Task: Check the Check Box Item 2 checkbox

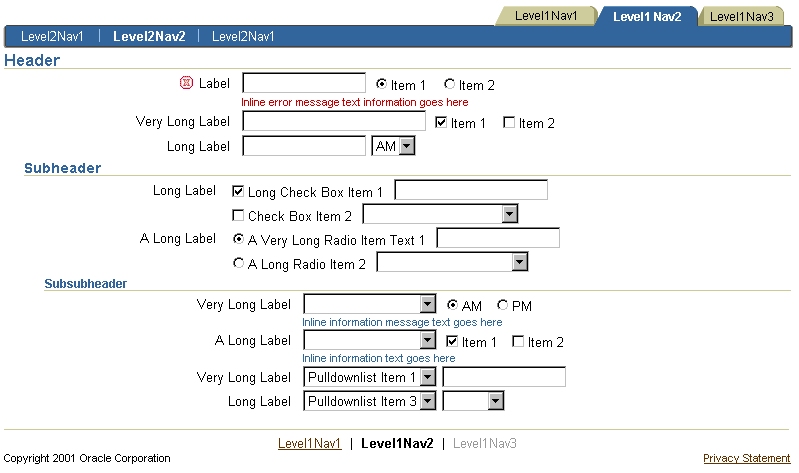Action: point(237,215)
